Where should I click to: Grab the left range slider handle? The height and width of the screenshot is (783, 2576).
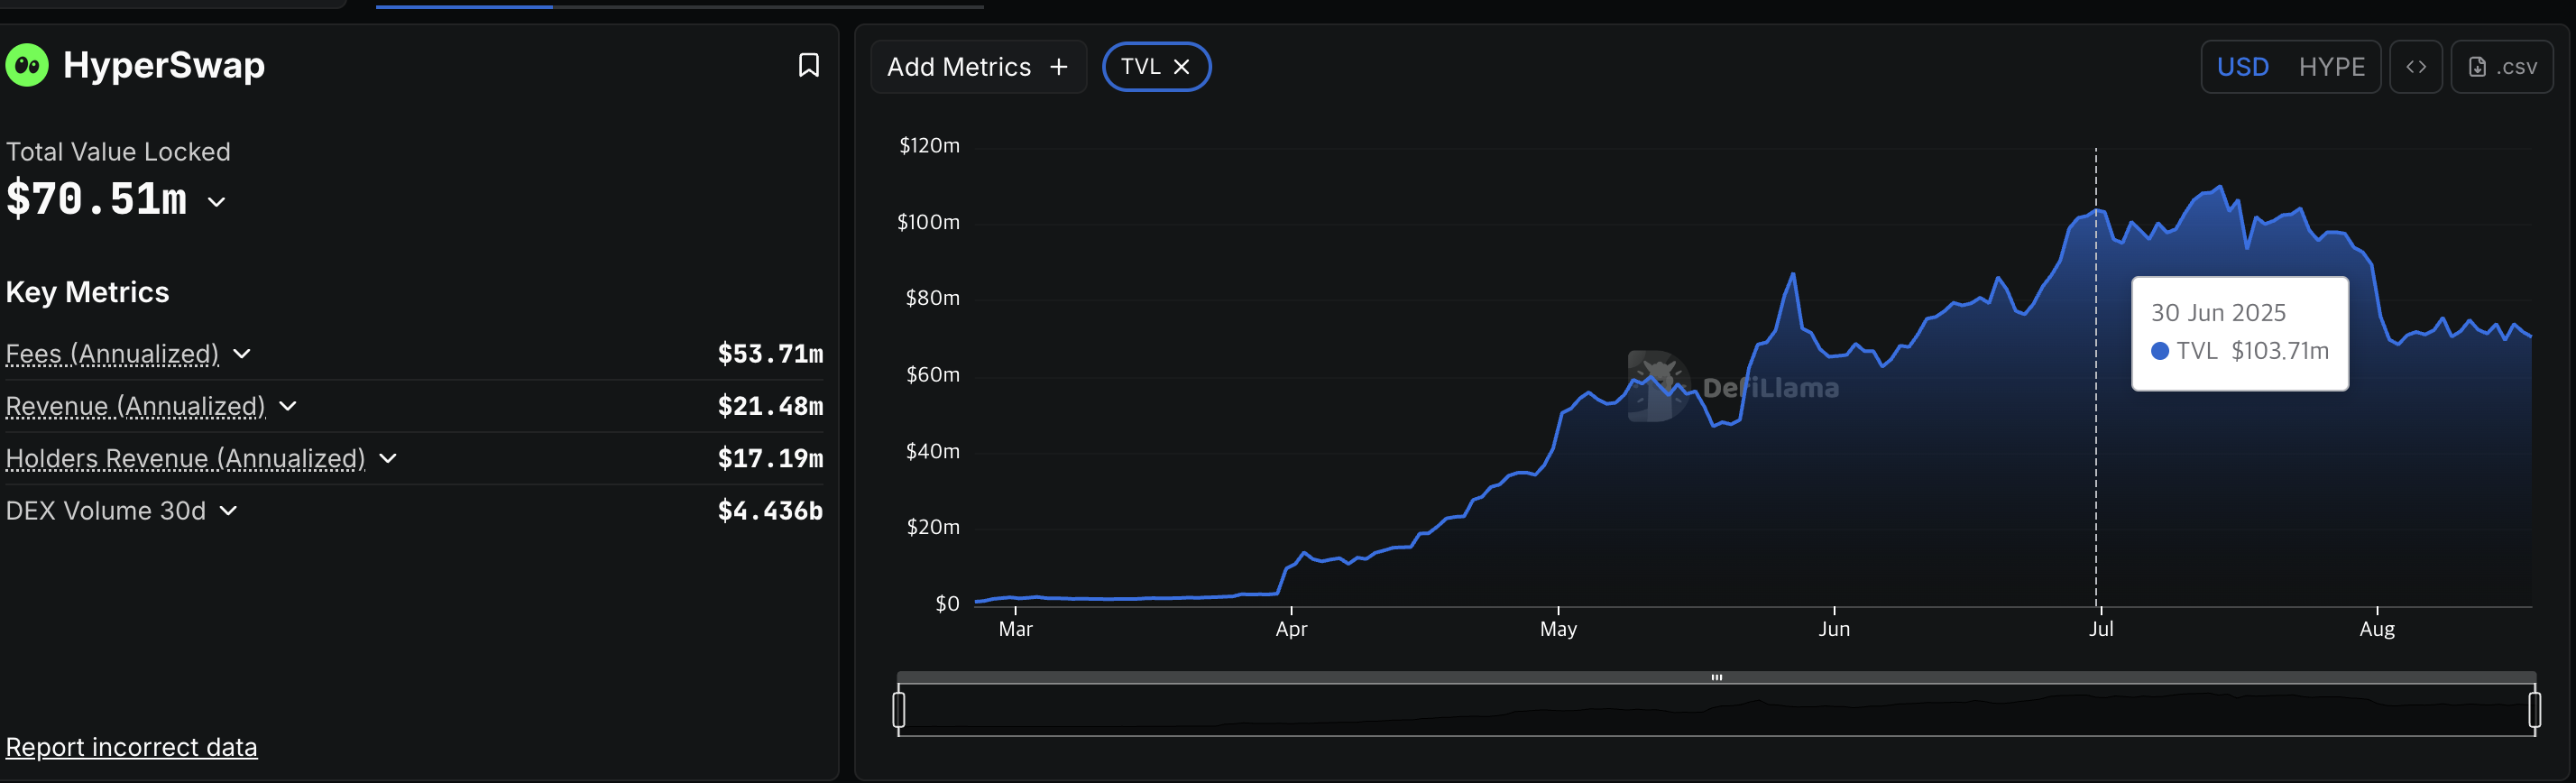[899, 709]
